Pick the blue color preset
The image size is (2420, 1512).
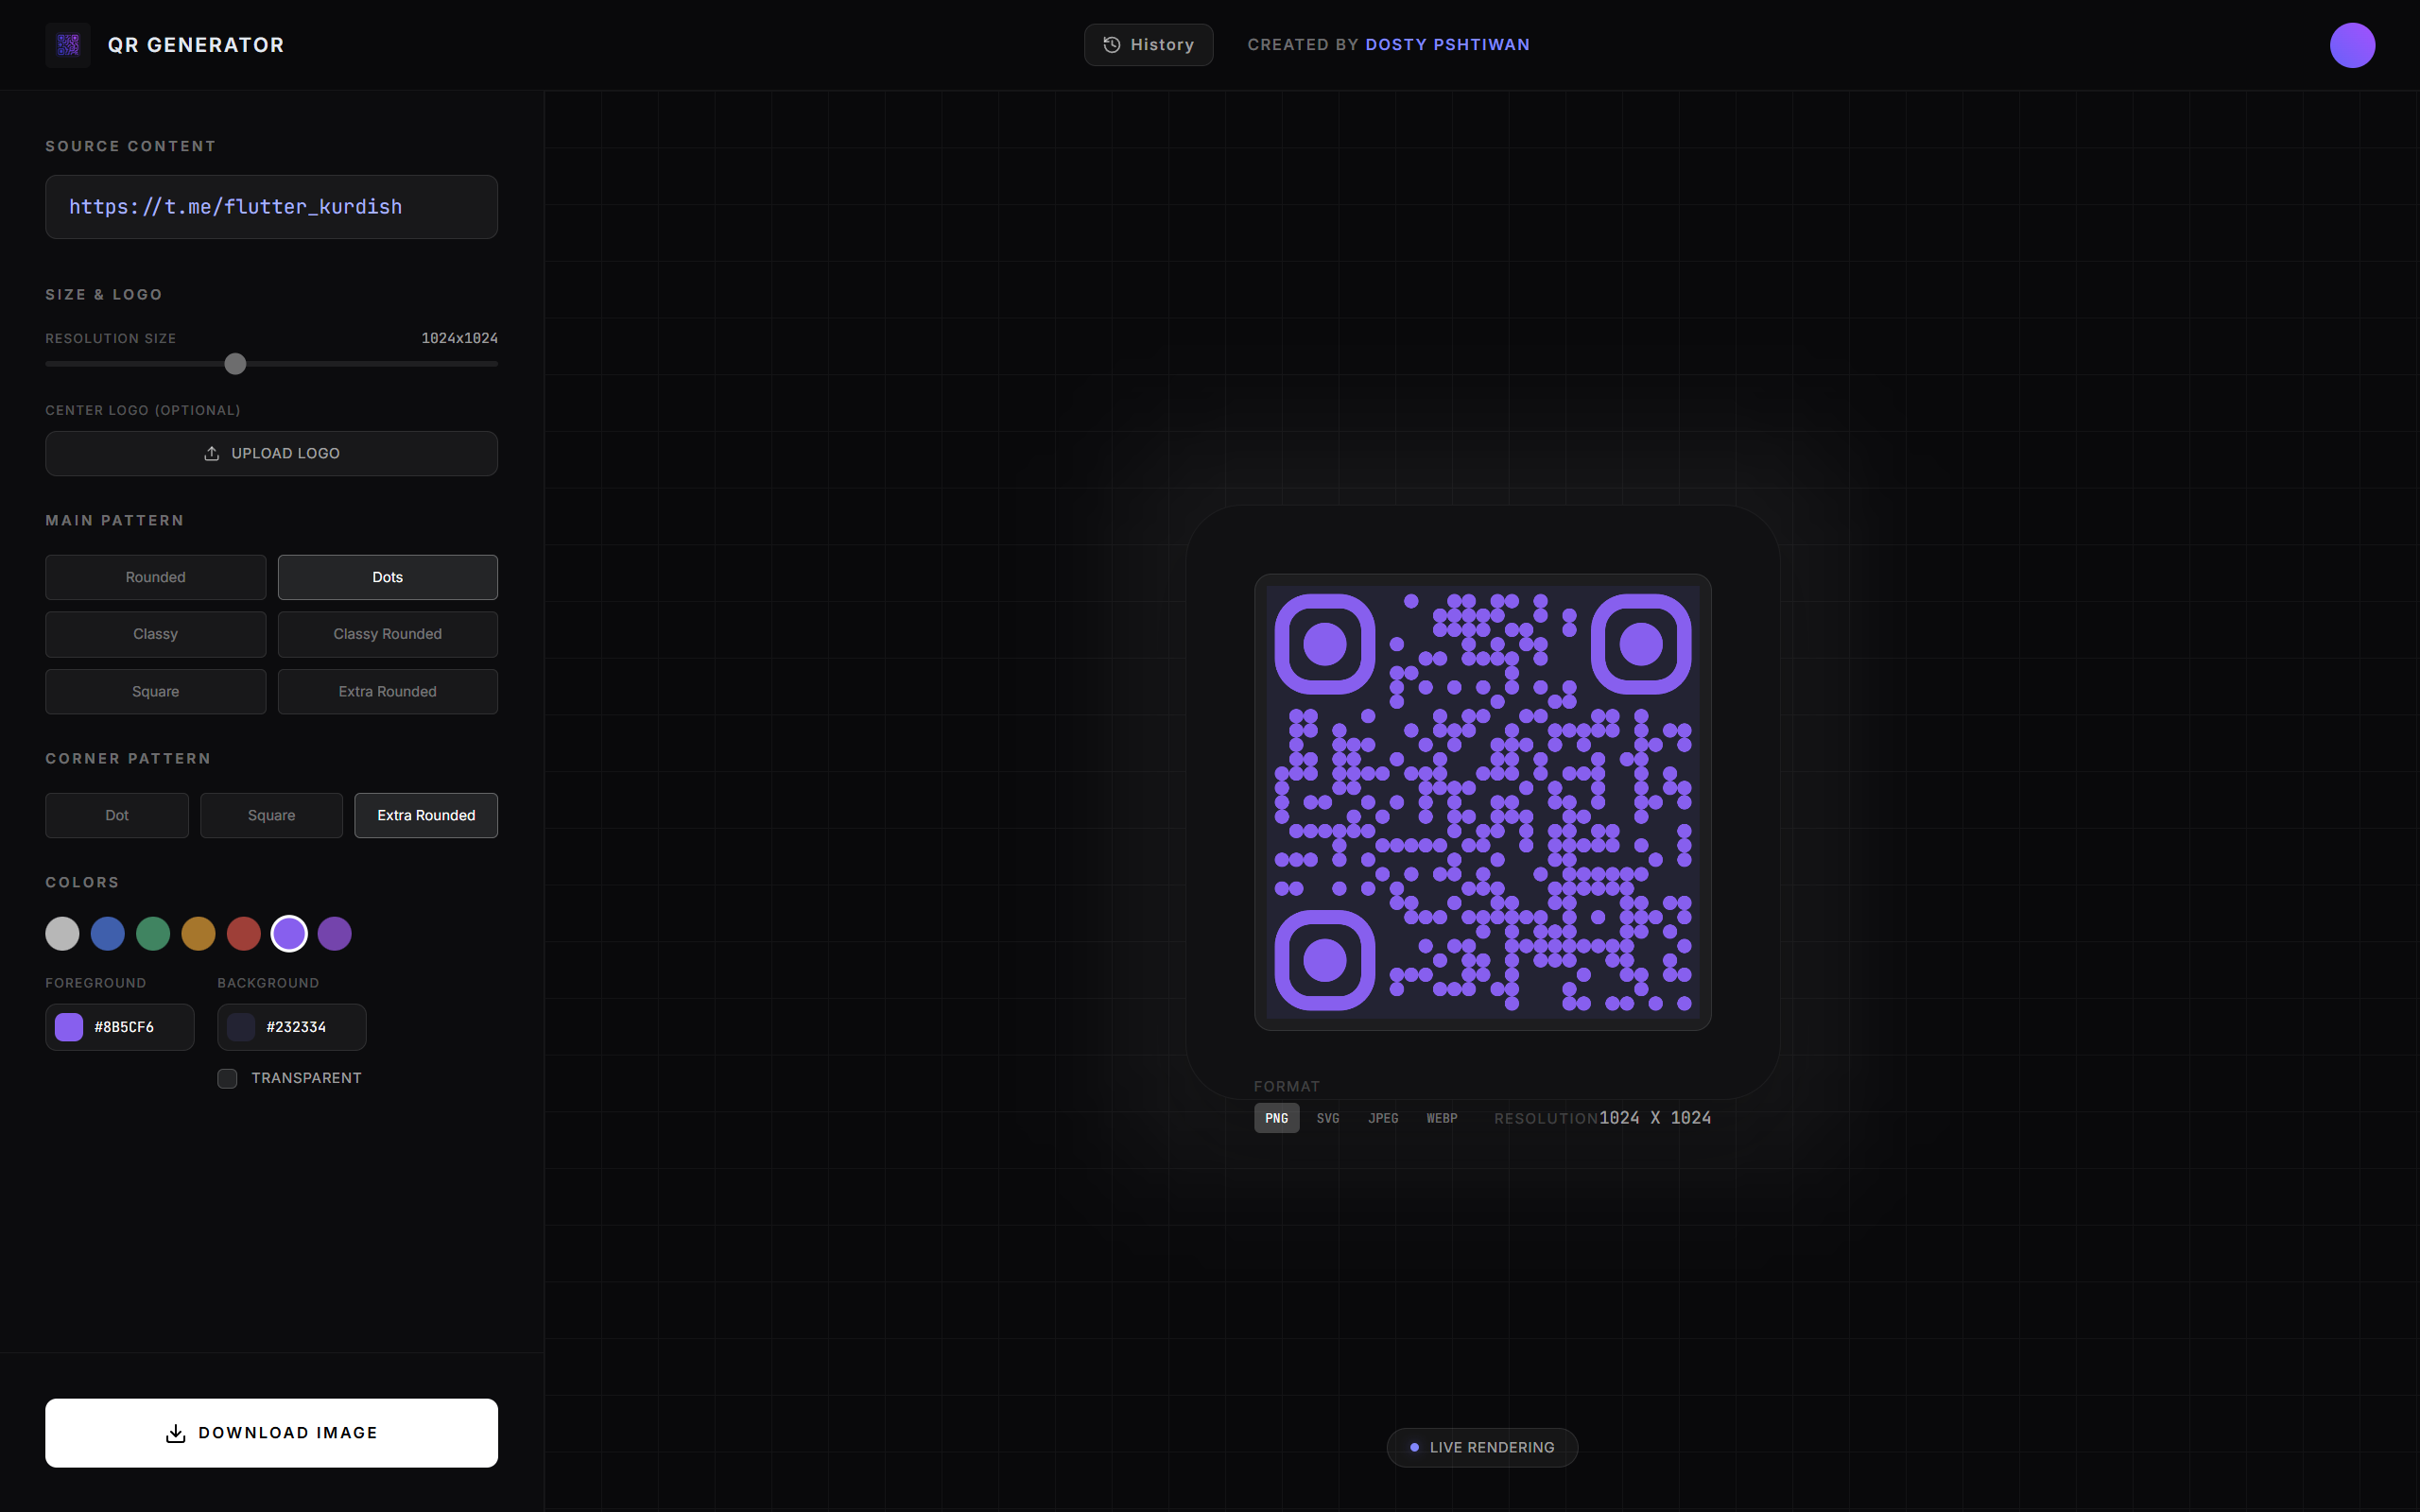click(x=107, y=933)
